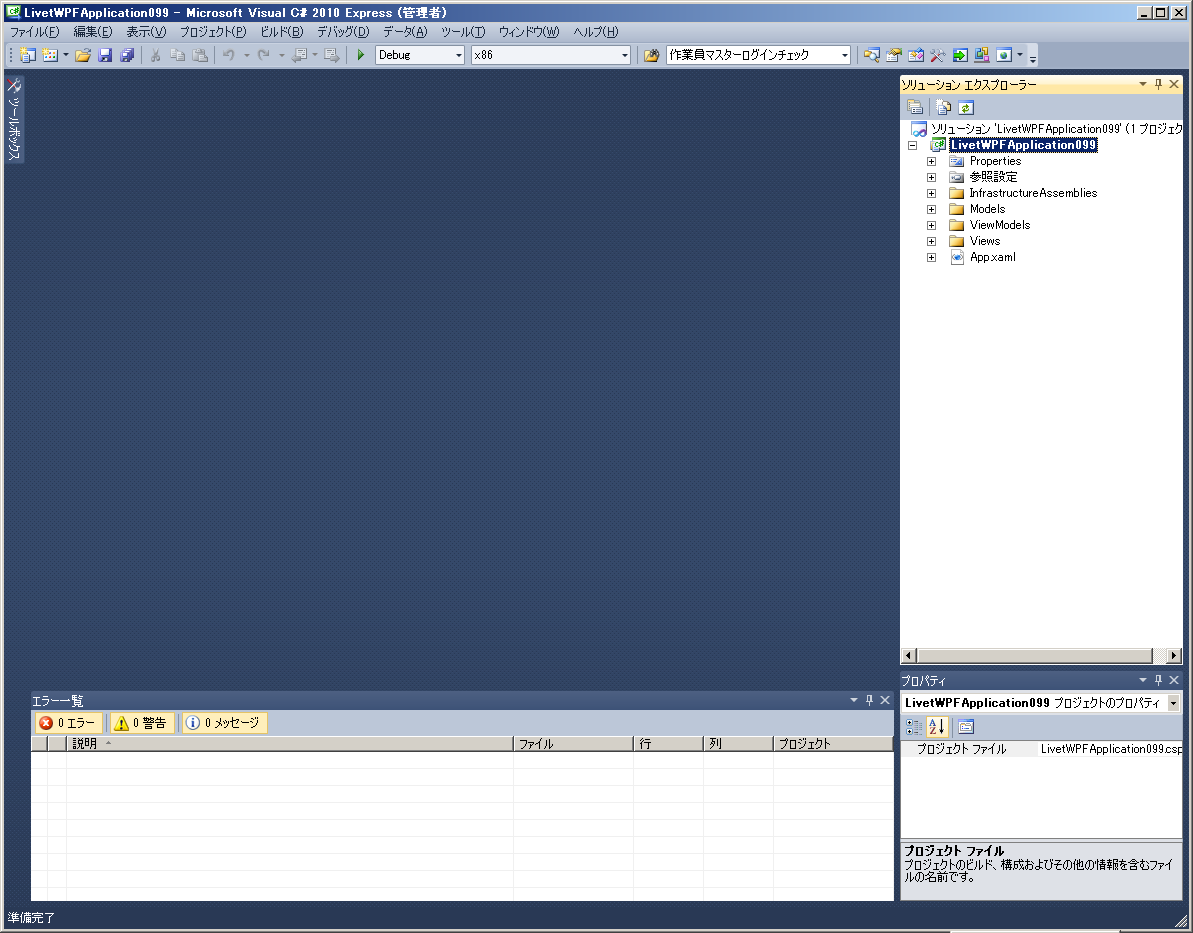Select the プロジェクト ファイル property row
Screen dimensions: 1193x933
[x=1042, y=749]
